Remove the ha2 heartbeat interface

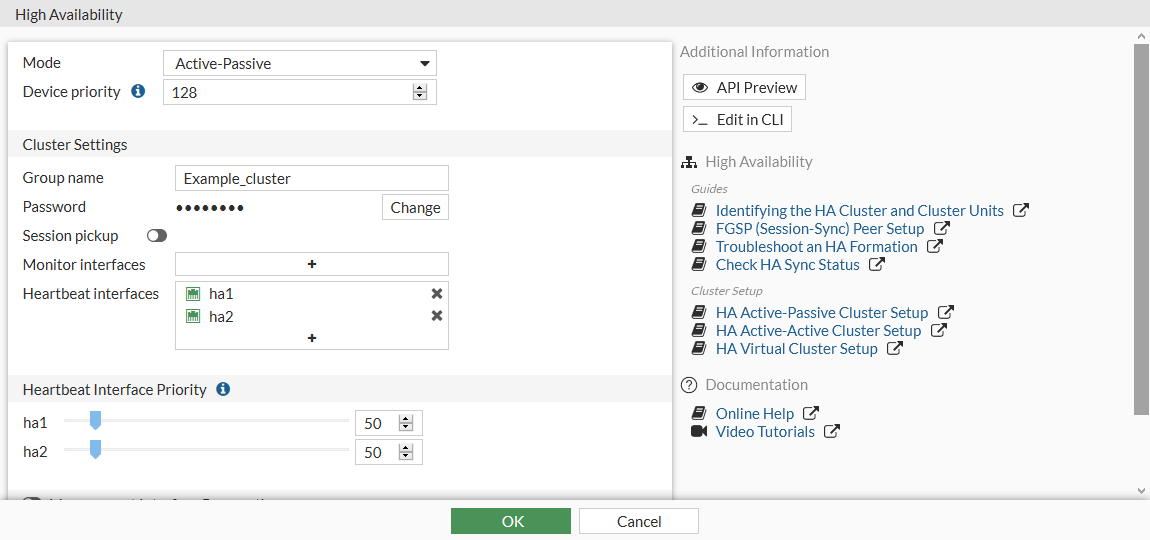pyautogui.click(x=437, y=316)
